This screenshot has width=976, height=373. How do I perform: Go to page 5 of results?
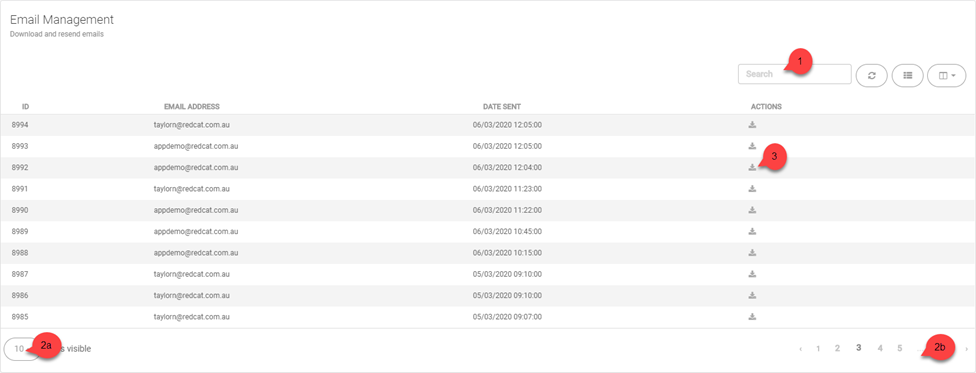[900, 348]
